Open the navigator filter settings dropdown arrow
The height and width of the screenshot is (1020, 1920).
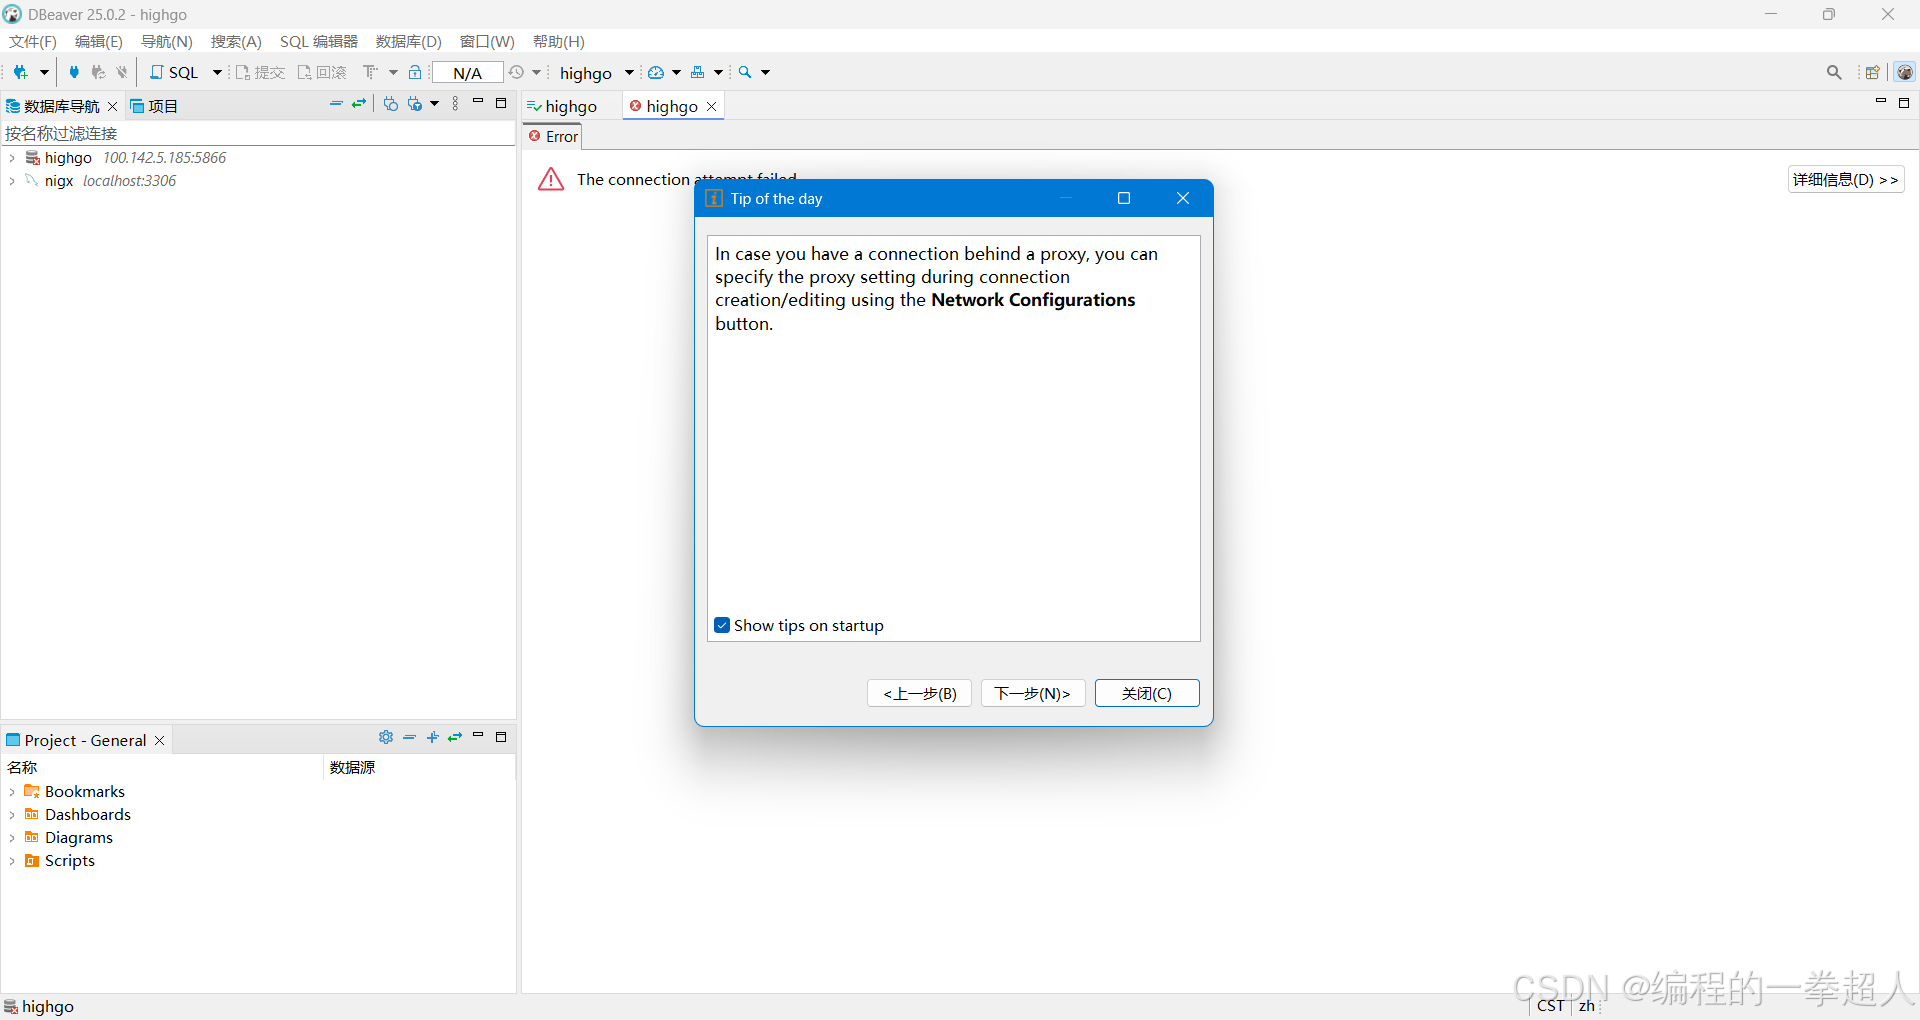[x=434, y=104]
